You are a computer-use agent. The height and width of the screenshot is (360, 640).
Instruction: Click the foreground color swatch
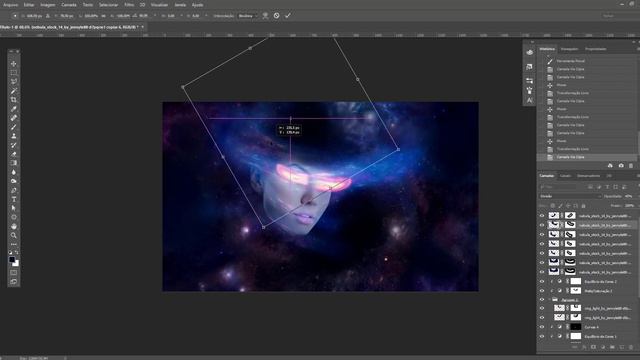point(12,260)
